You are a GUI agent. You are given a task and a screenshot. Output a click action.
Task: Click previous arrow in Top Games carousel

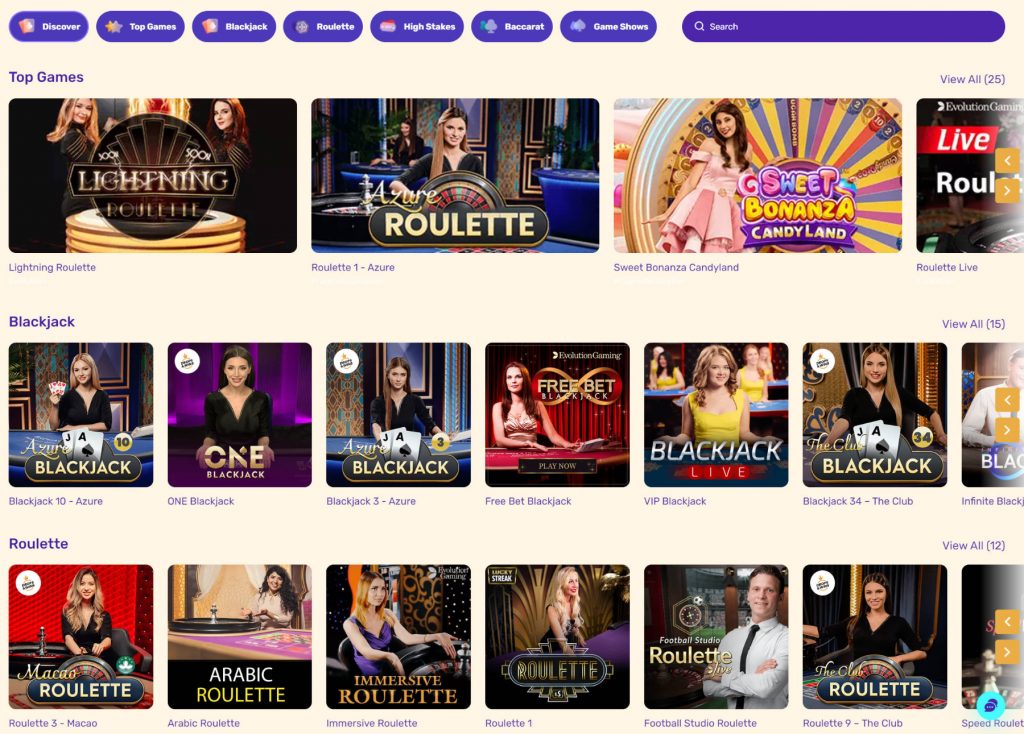coord(1007,161)
